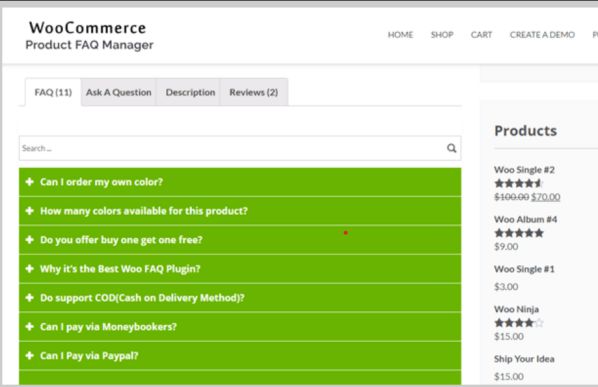Click the $3.00 price of Woo Single #1

(x=506, y=286)
